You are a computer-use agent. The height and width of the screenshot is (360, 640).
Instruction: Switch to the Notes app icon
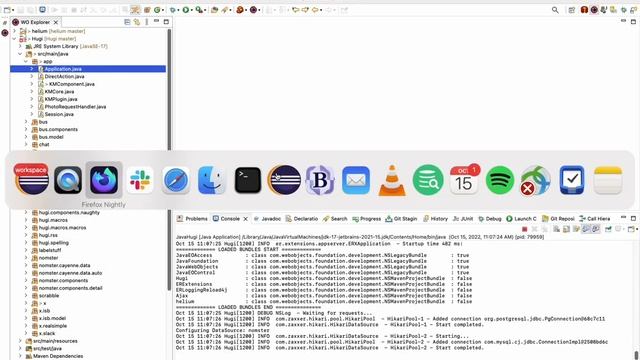point(608,180)
